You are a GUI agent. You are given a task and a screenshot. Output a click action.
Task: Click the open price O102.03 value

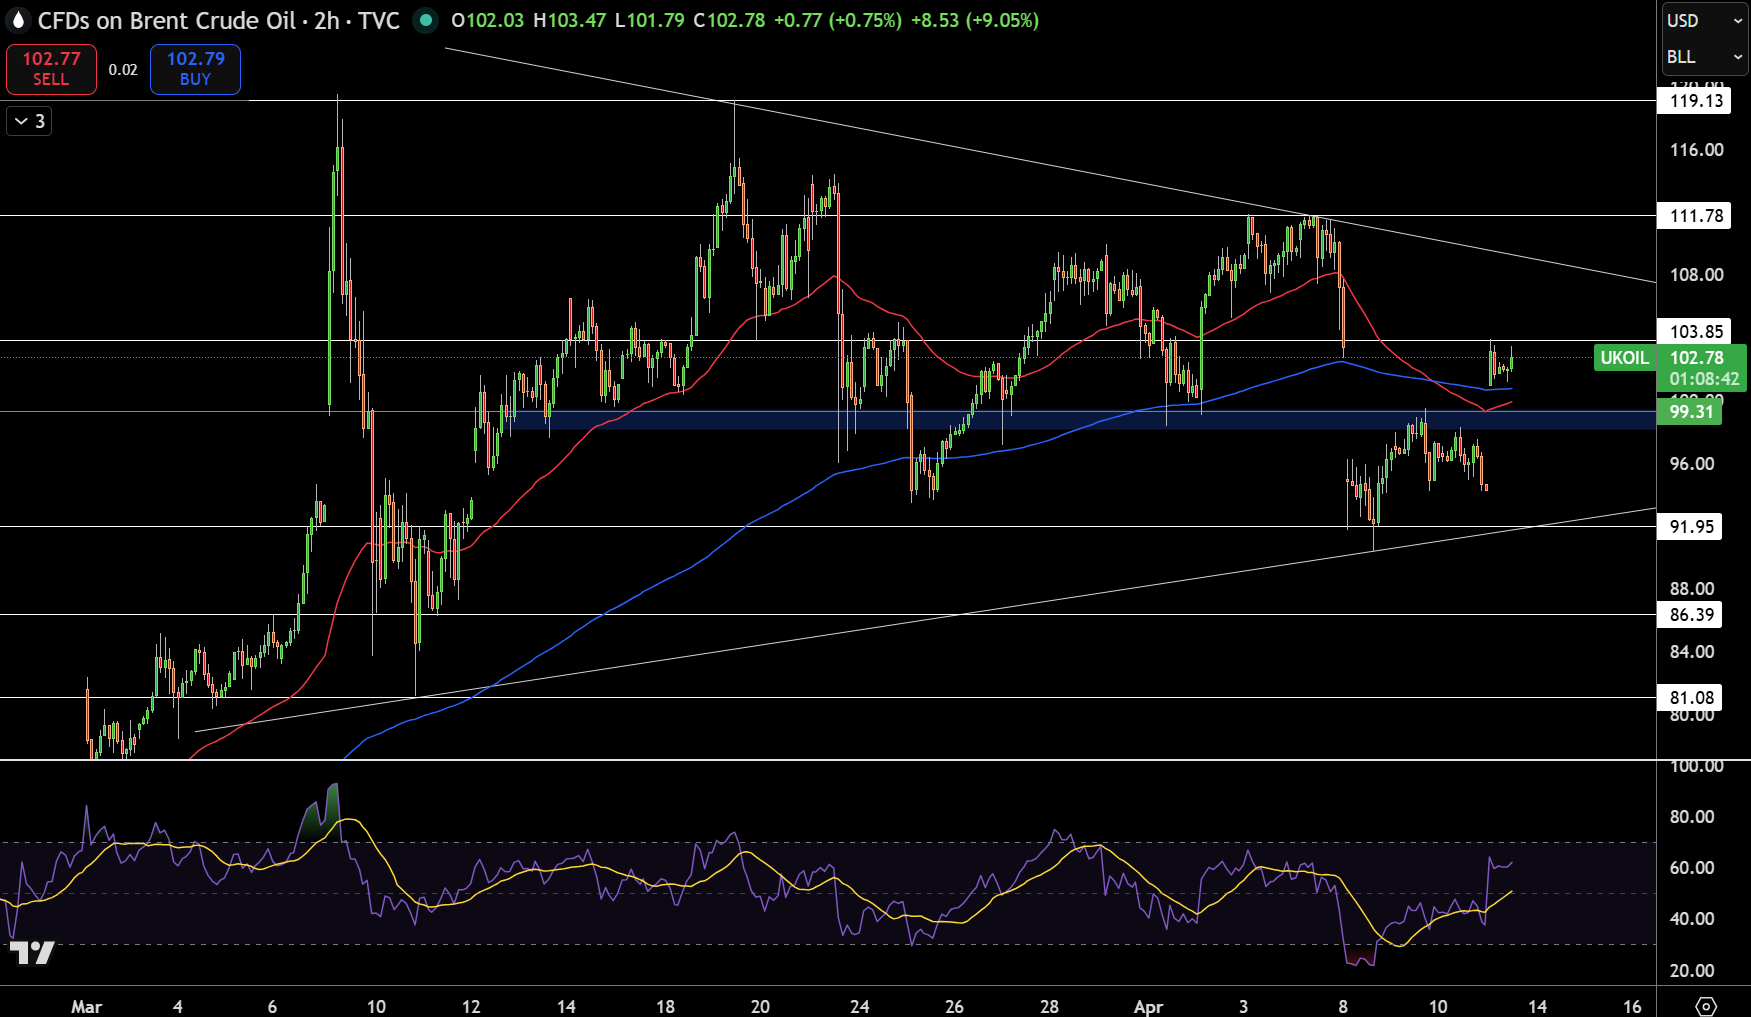(487, 20)
